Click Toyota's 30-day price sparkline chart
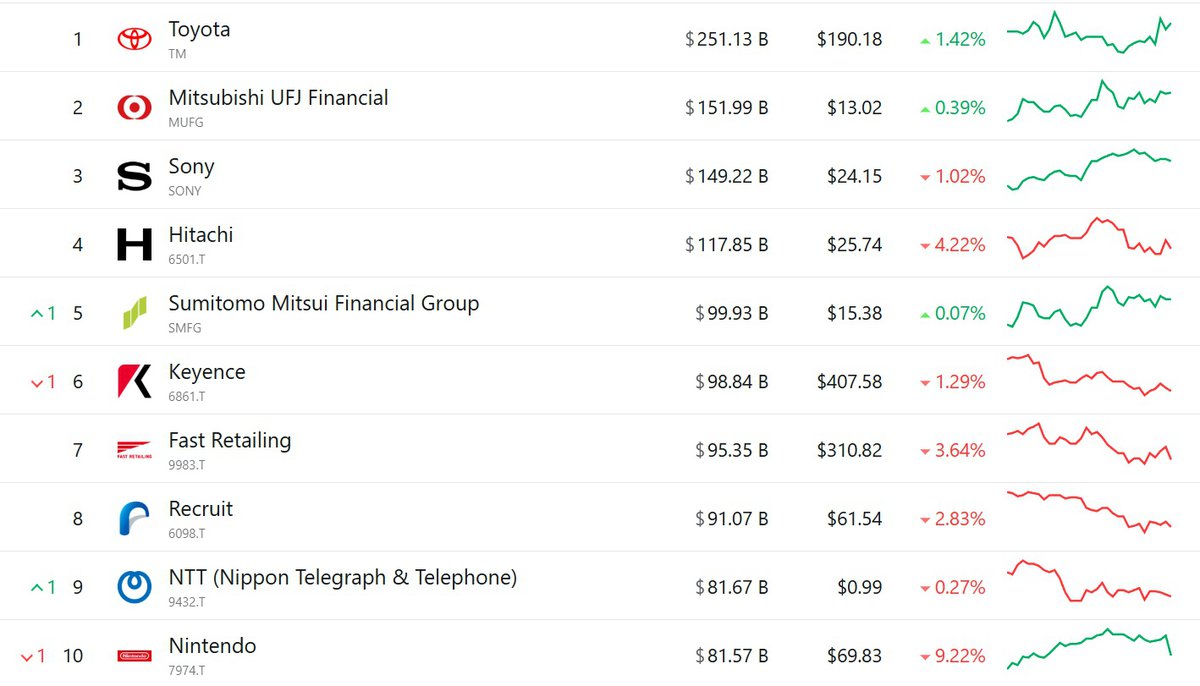 tap(1089, 33)
